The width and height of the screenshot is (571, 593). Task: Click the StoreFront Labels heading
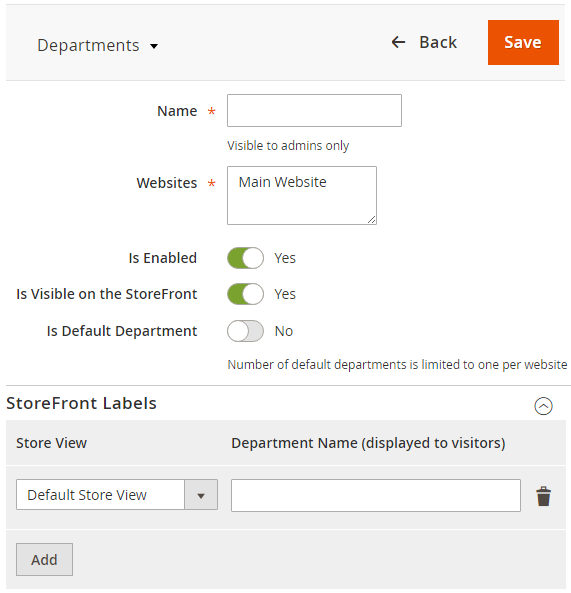pyautogui.click(x=81, y=403)
